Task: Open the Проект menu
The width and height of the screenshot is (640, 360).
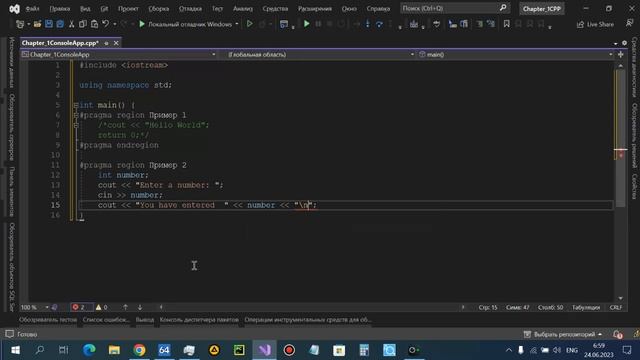Action: click(x=128, y=9)
